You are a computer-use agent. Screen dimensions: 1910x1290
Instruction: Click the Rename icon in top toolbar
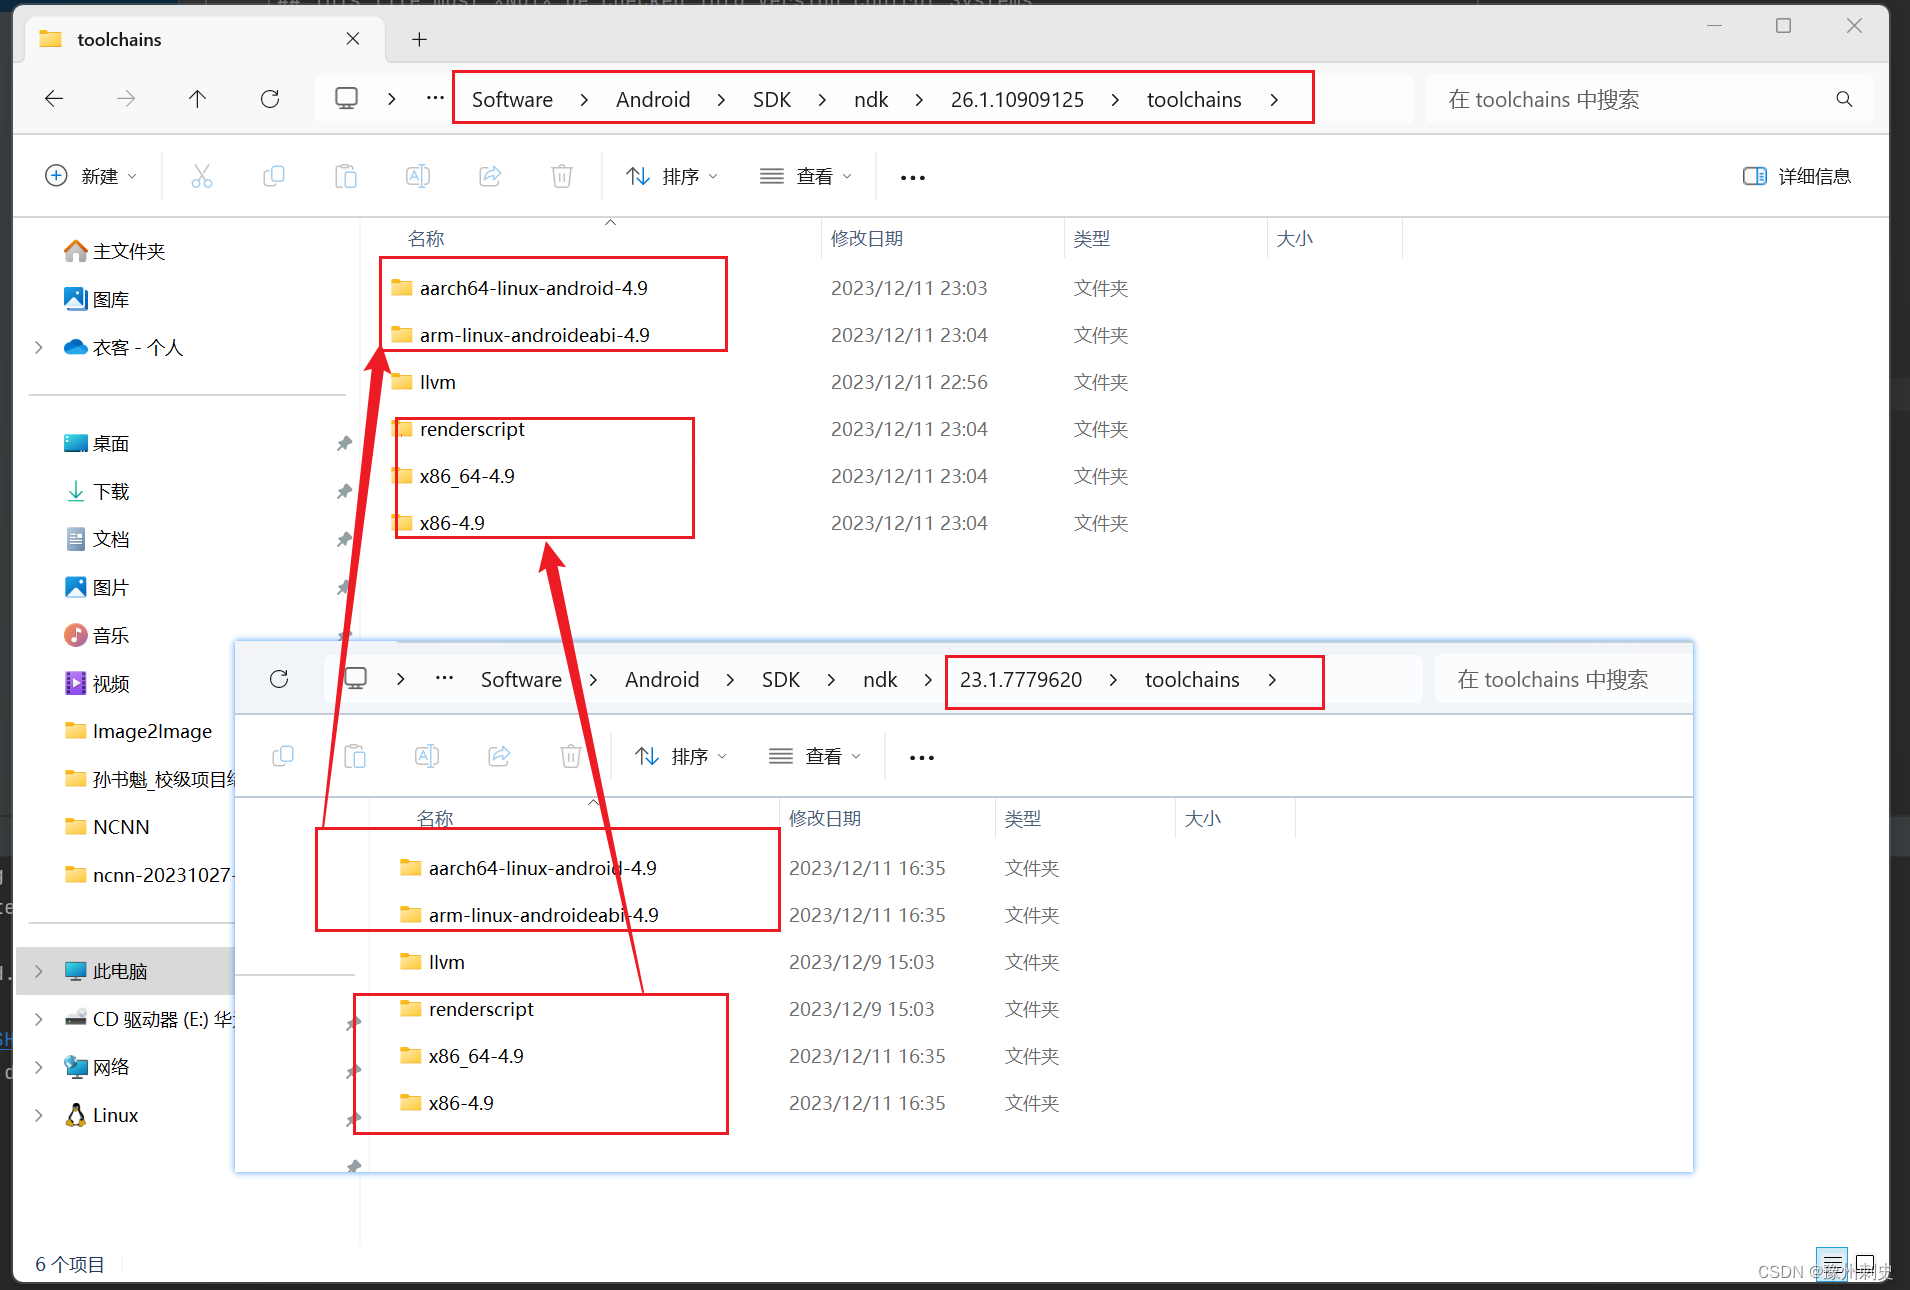pyautogui.click(x=418, y=176)
